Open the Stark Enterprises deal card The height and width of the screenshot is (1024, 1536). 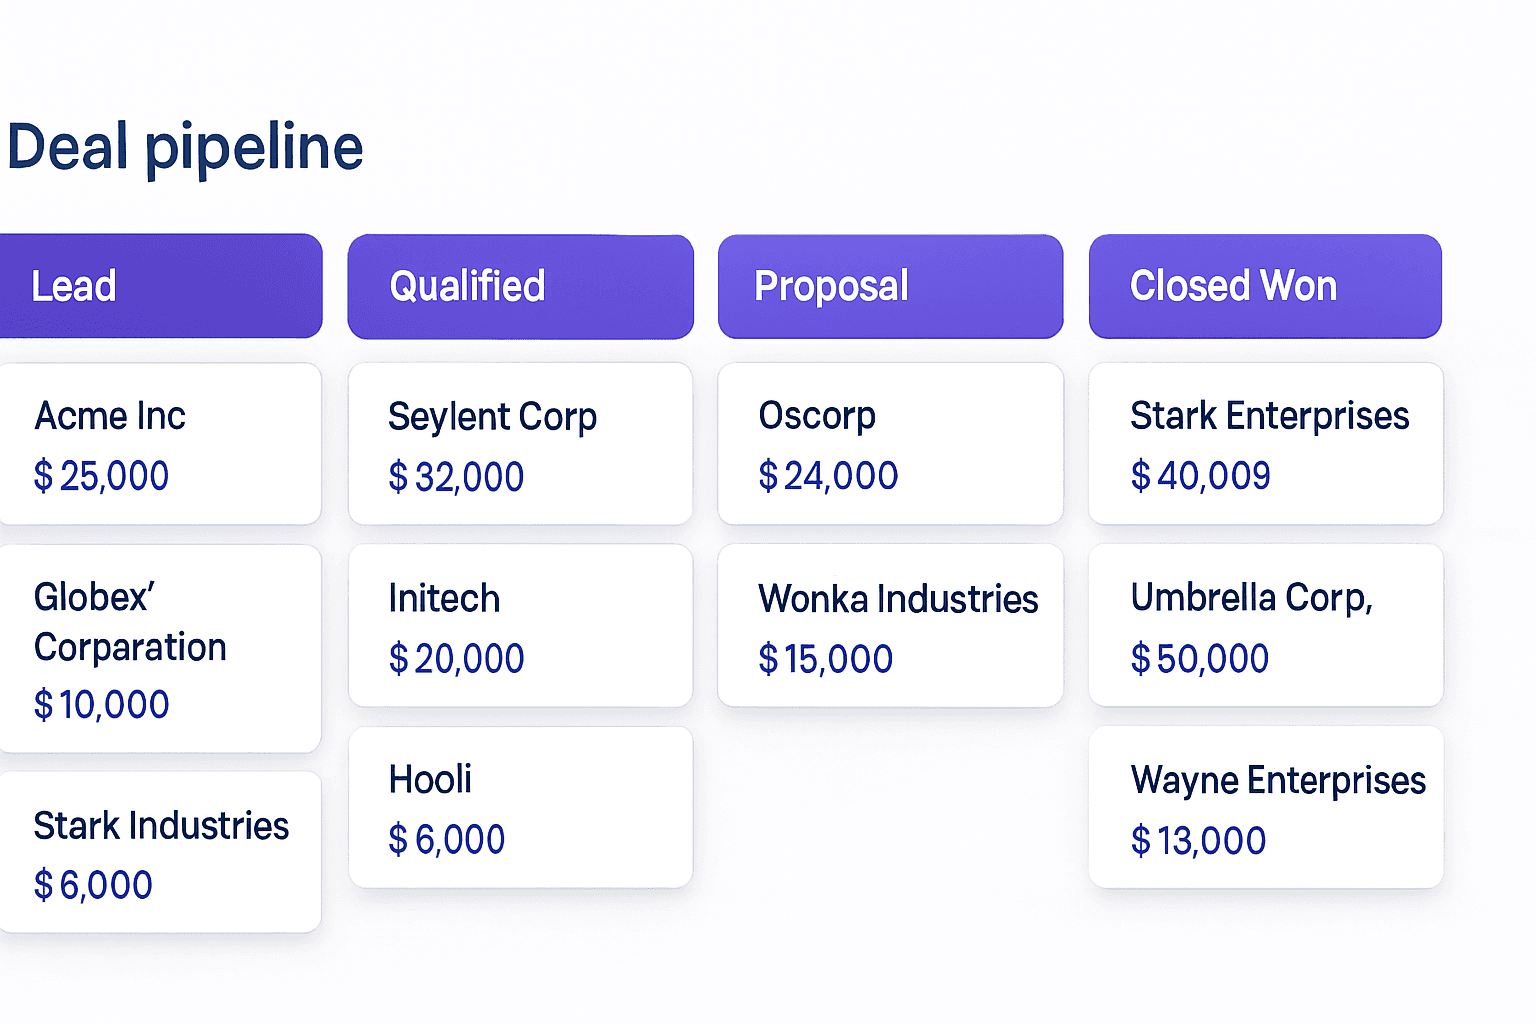click(x=1265, y=444)
